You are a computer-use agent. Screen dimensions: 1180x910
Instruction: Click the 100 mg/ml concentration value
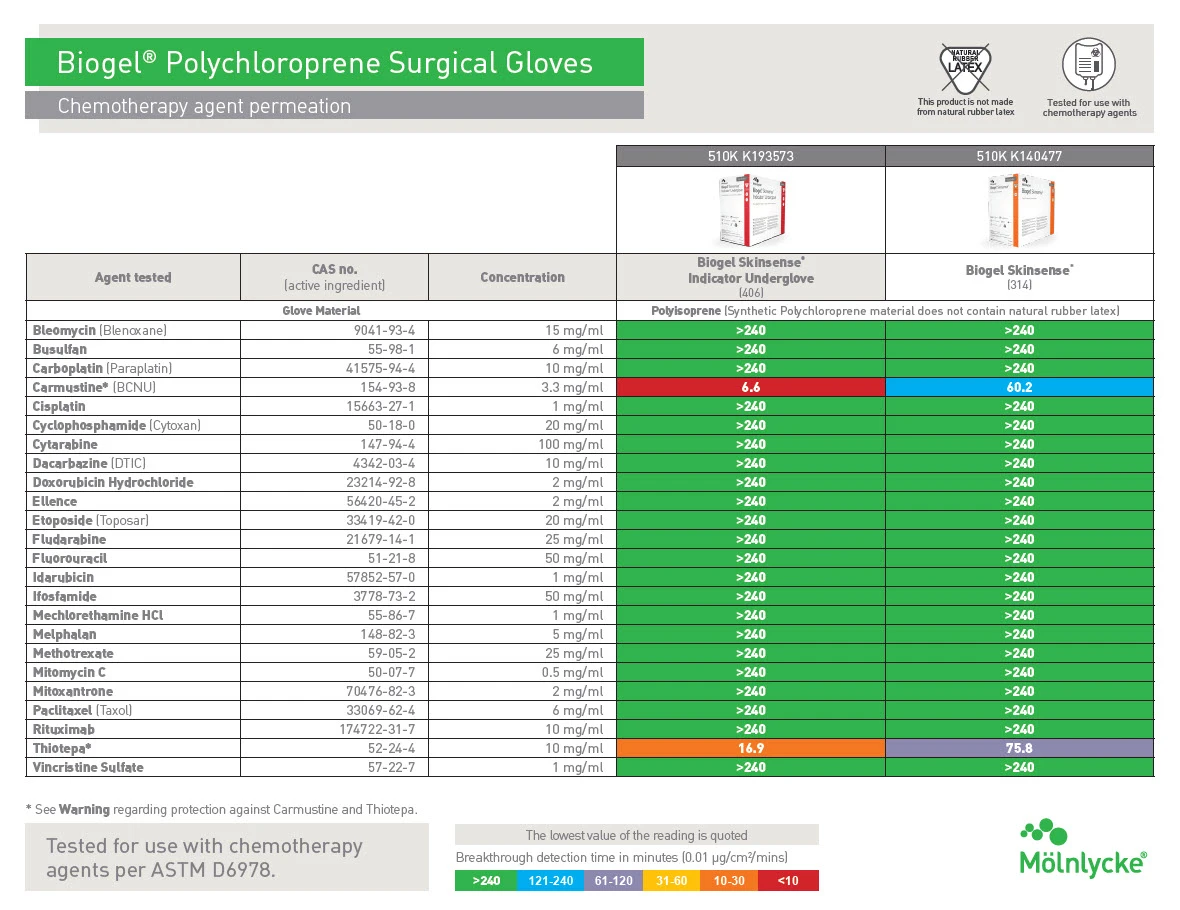[x=570, y=444]
